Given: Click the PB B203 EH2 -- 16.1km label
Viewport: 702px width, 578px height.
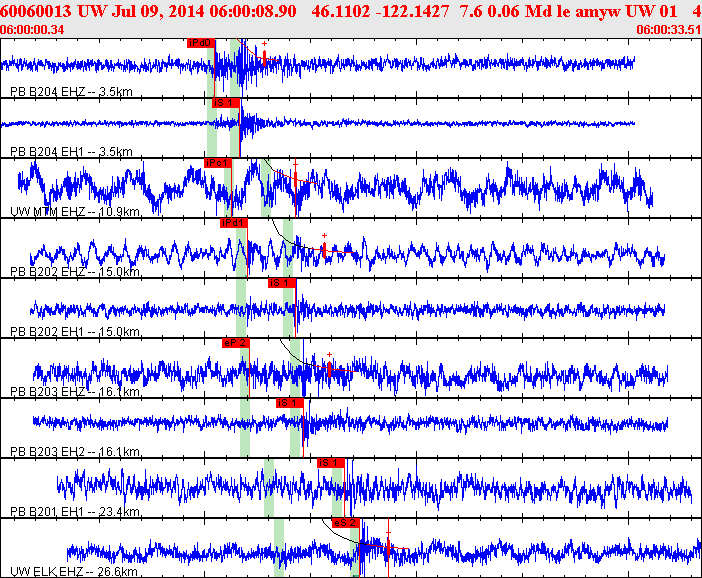Looking at the screenshot, I should coord(75,452).
